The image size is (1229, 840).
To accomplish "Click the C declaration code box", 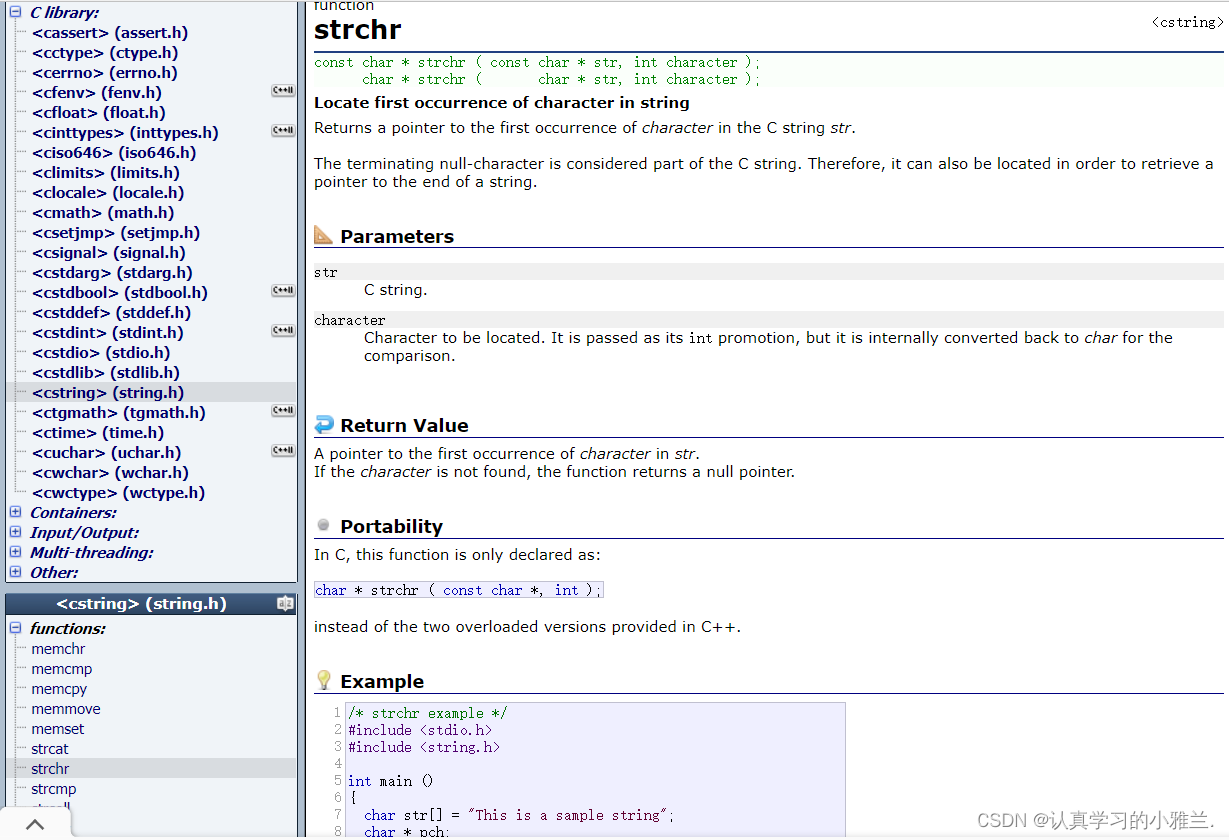I will pos(459,590).
